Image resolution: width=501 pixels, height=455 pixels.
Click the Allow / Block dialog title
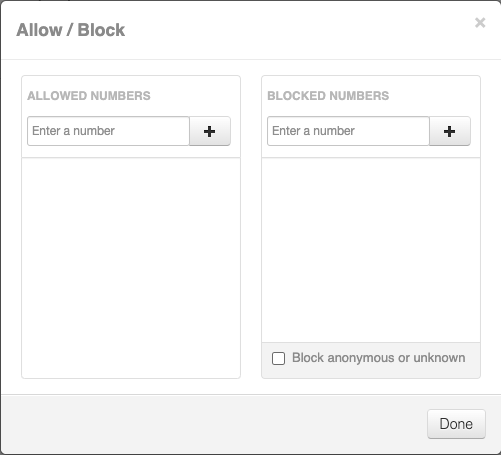pyautogui.click(x=71, y=30)
